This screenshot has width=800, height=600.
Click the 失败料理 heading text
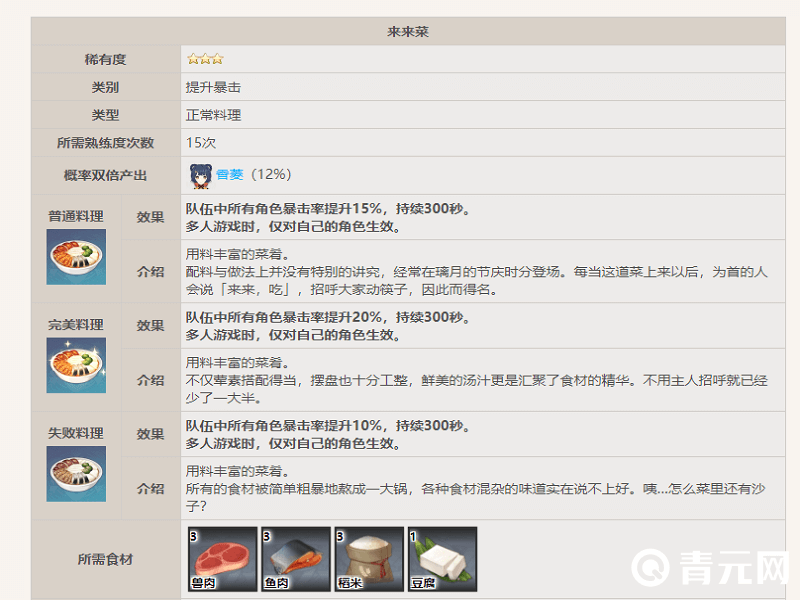pos(76,434)
